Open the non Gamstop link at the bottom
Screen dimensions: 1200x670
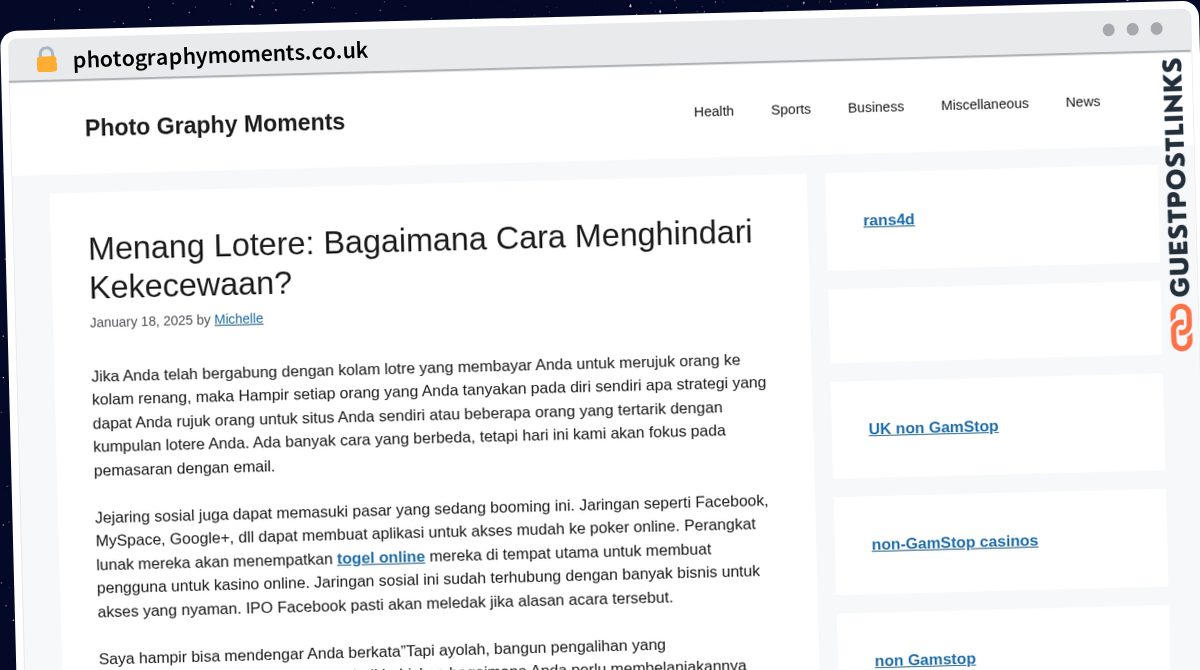point(925,659)
